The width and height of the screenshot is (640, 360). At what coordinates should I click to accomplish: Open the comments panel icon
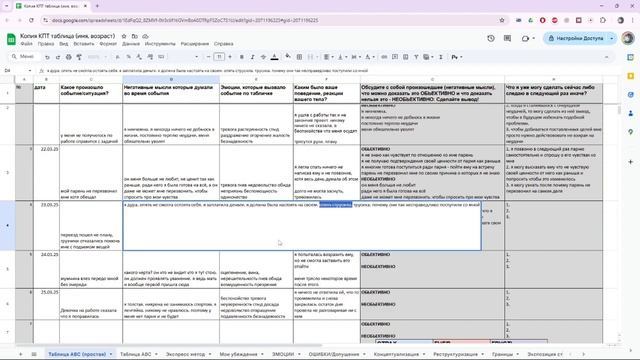click(507, 38)
